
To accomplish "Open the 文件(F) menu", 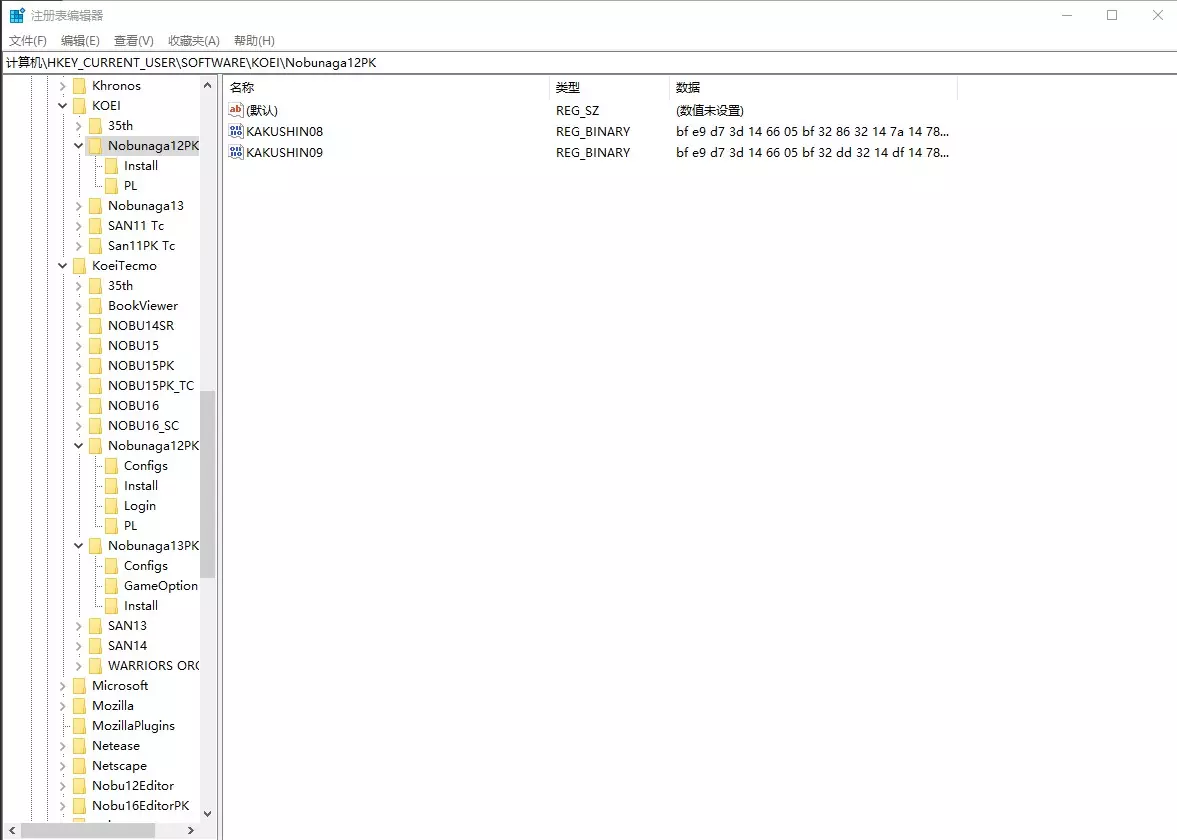I will pyautogui.click(x=28, y=41).
